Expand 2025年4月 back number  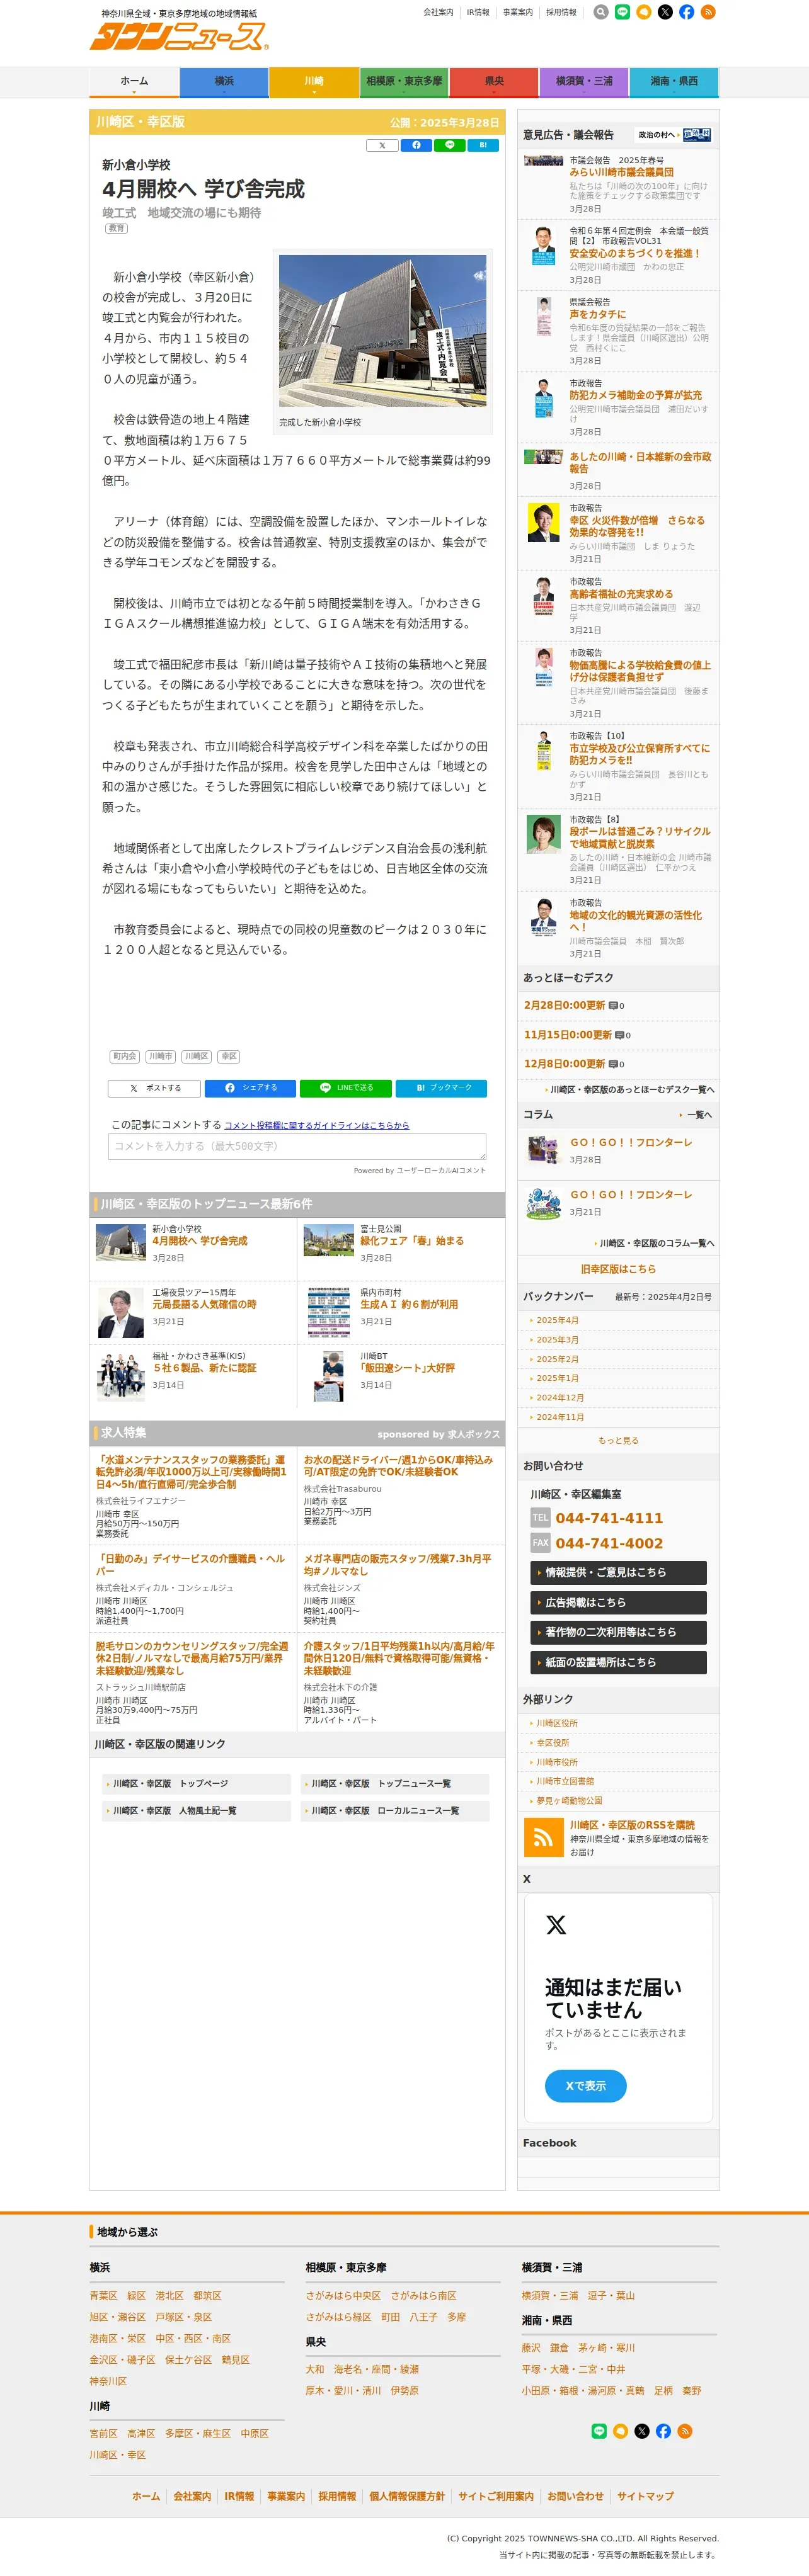coord(557,1321)
